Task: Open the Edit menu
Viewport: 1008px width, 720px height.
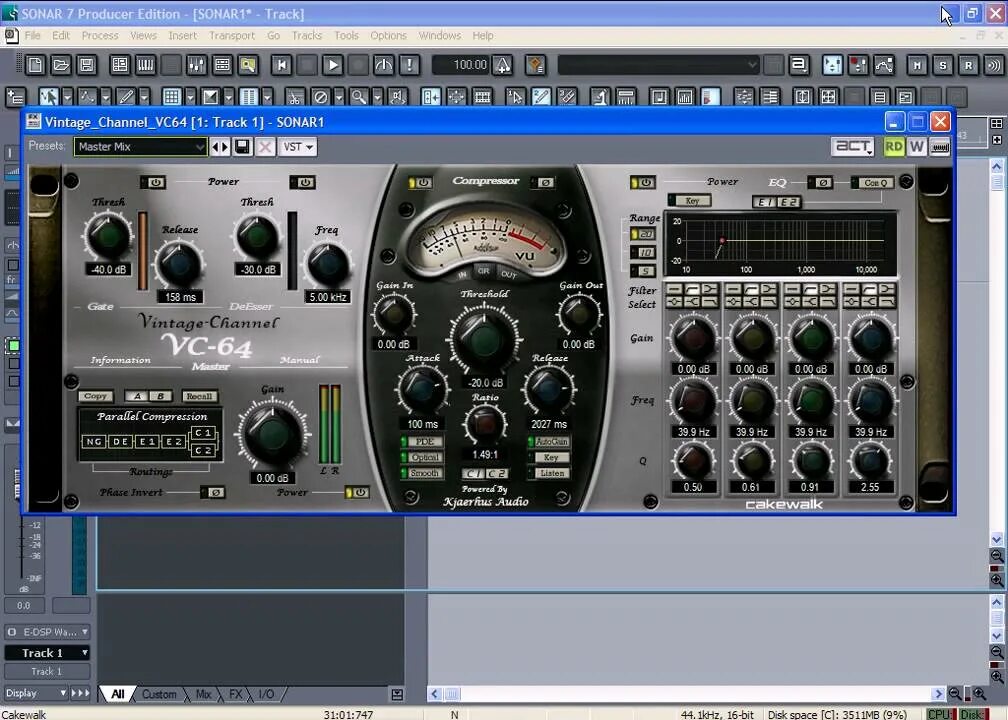Action: coord(61,35)
